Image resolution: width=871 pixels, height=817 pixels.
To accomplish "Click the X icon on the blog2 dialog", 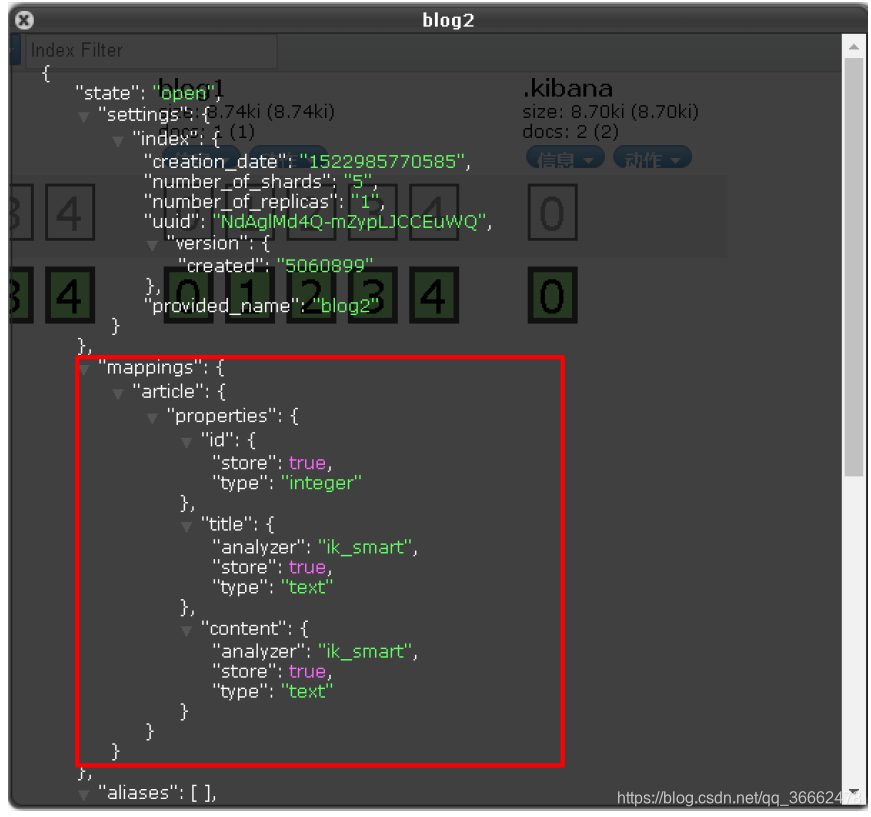I will [x=22, y=19].
